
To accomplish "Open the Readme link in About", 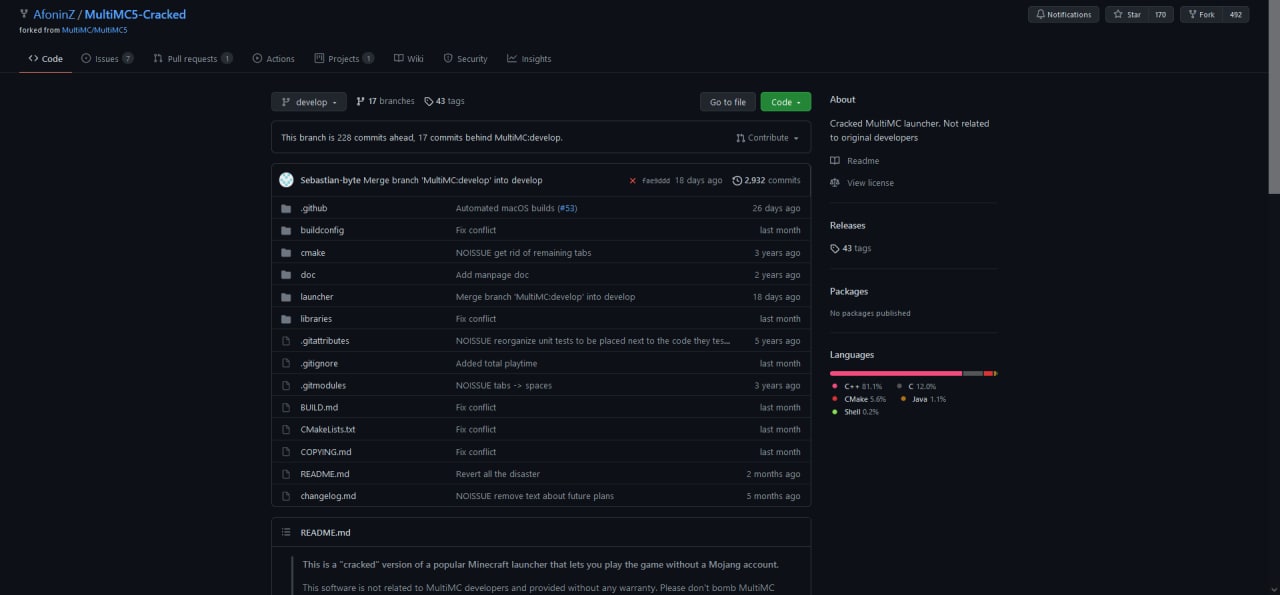I will point(863,161).
